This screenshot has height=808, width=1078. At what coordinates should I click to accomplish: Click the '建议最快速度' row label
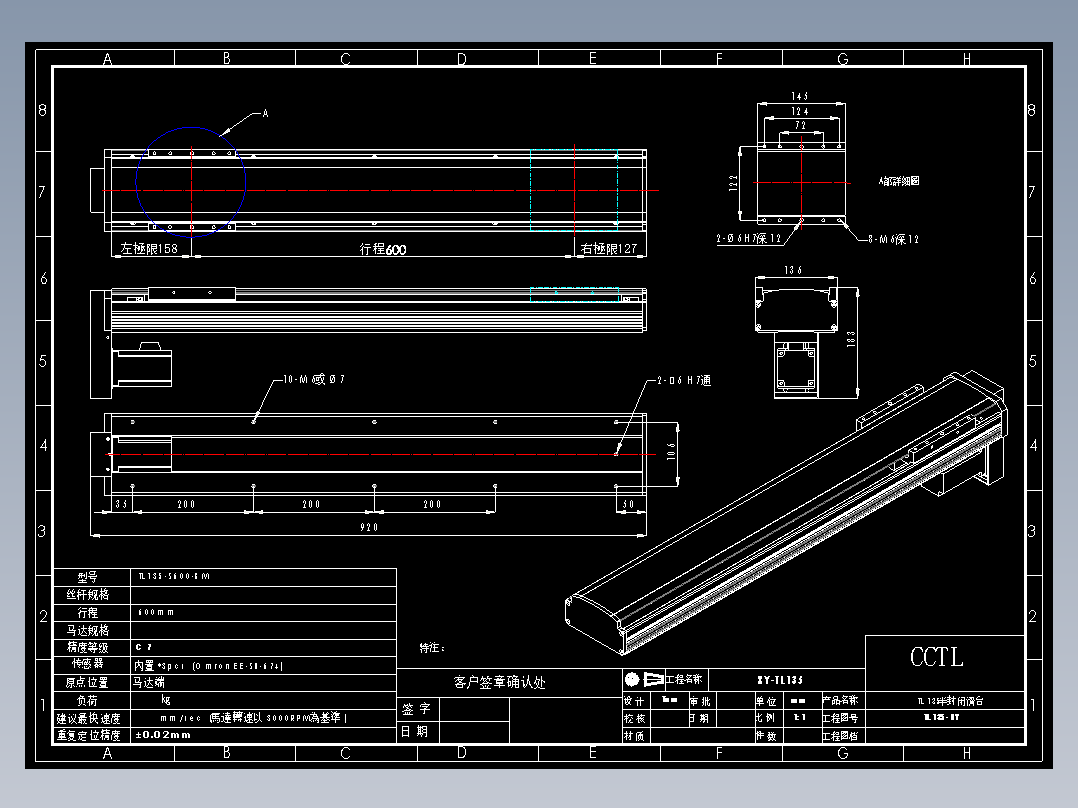(x=89, y=719)
